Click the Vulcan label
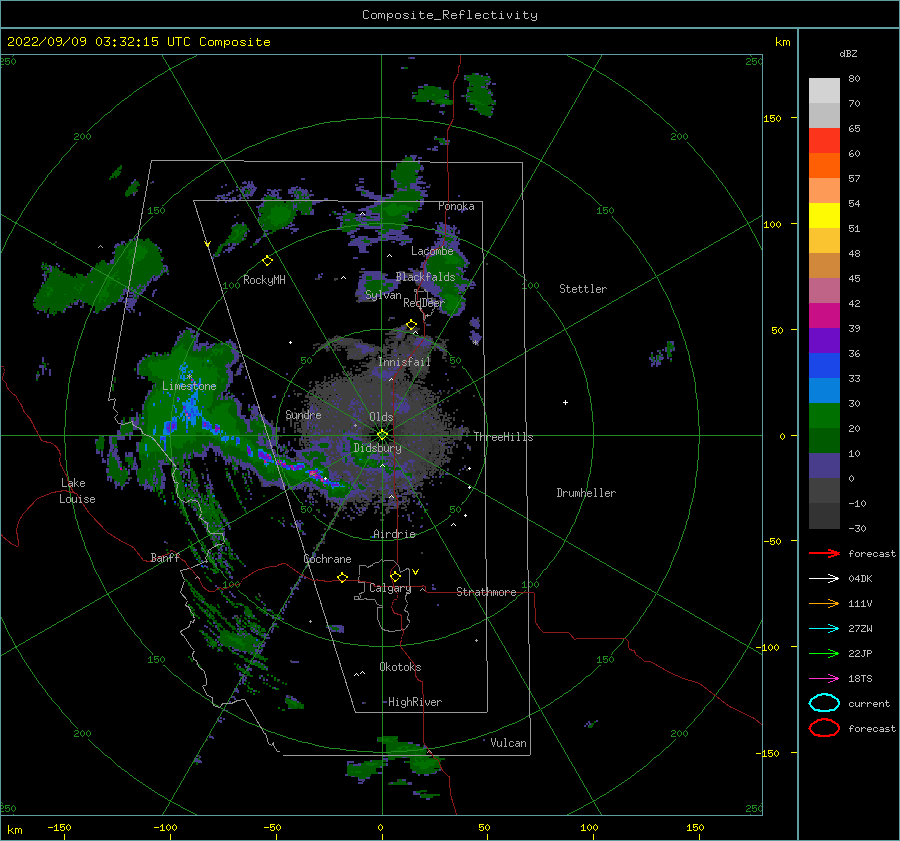Screen dimensions: 900x841 click(x=509, y=743)
